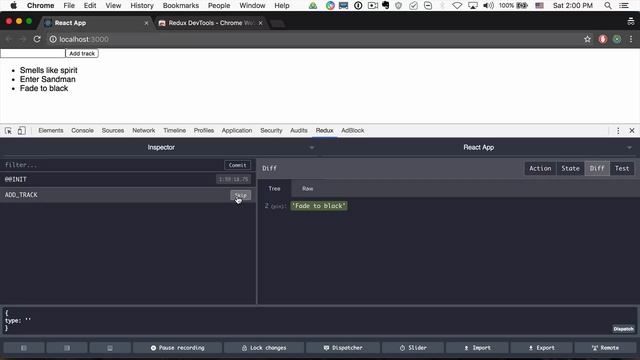The image size is (640, 360).
Task: Click the red extension icon in toolbar
Action: (603, 39)
